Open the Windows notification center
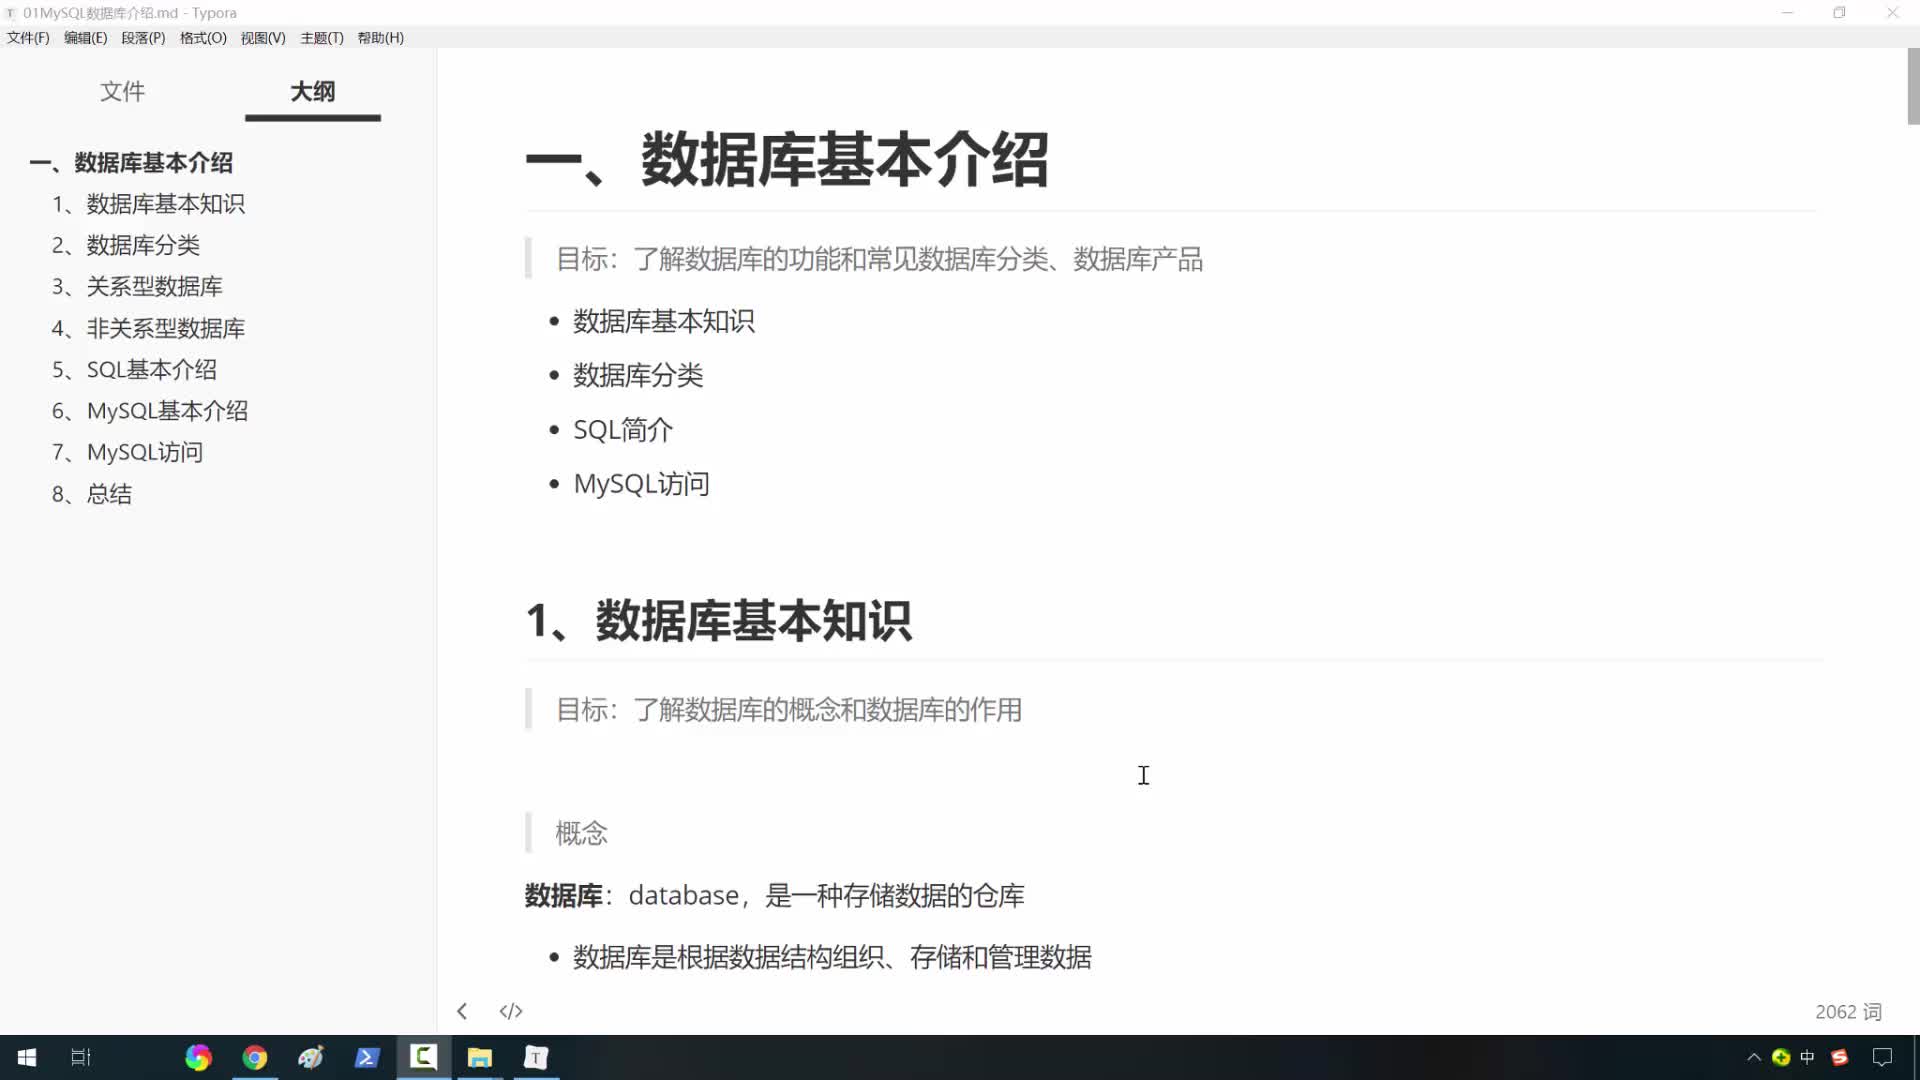1920x1080 pixels. click(1882, 1057)
